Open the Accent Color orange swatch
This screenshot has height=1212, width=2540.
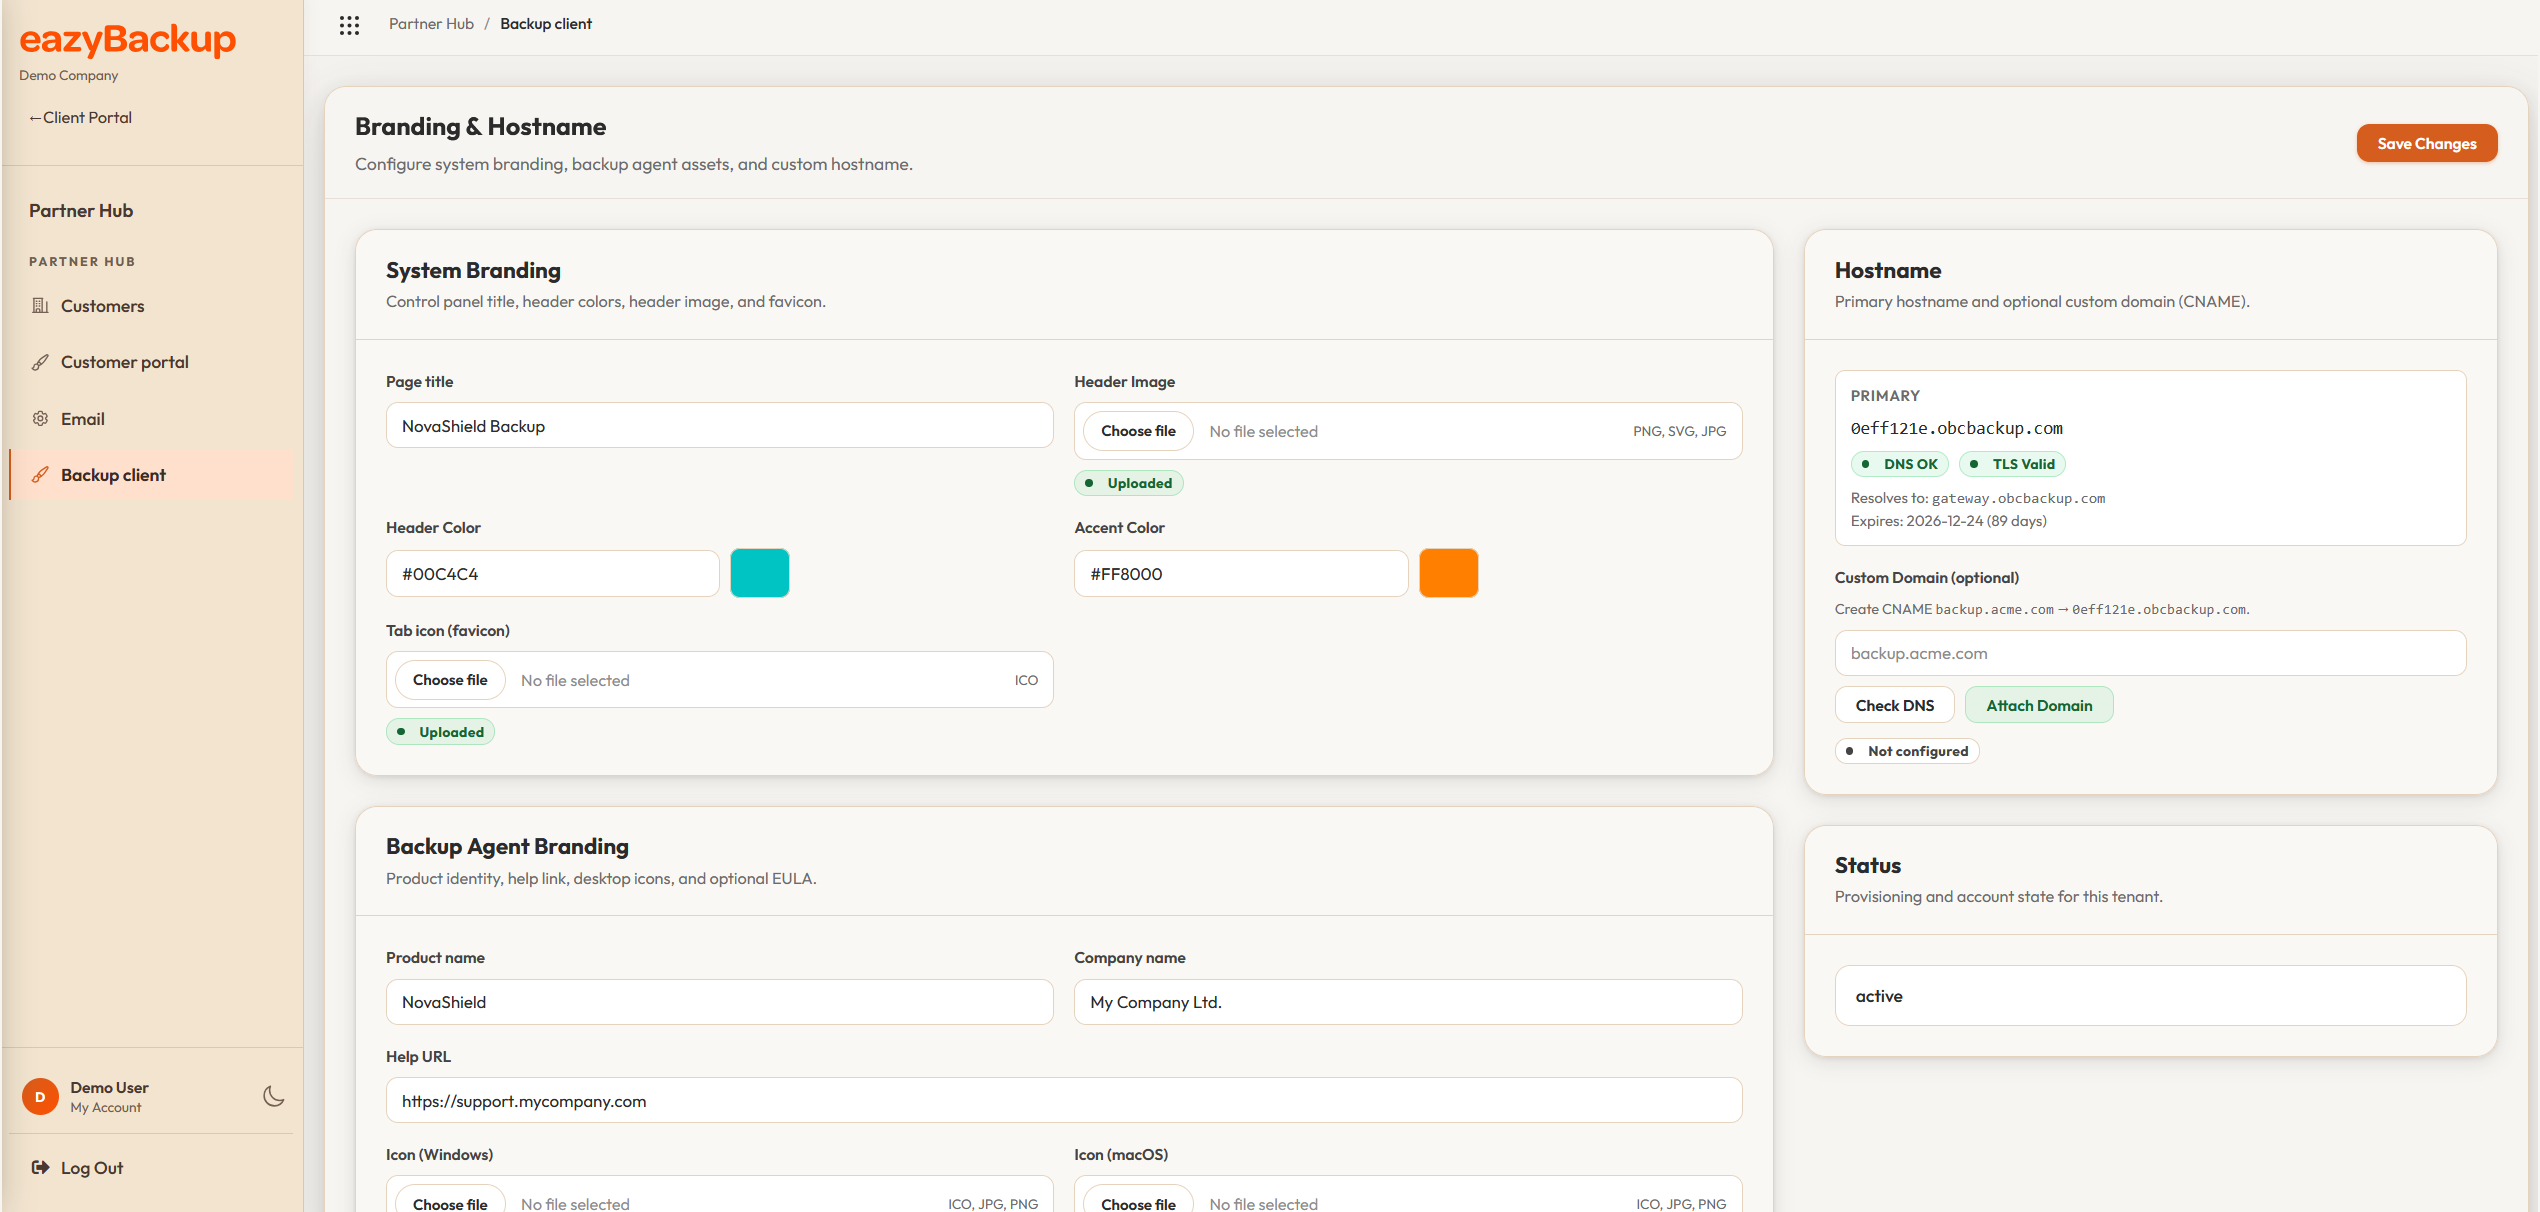point(1449,573)
